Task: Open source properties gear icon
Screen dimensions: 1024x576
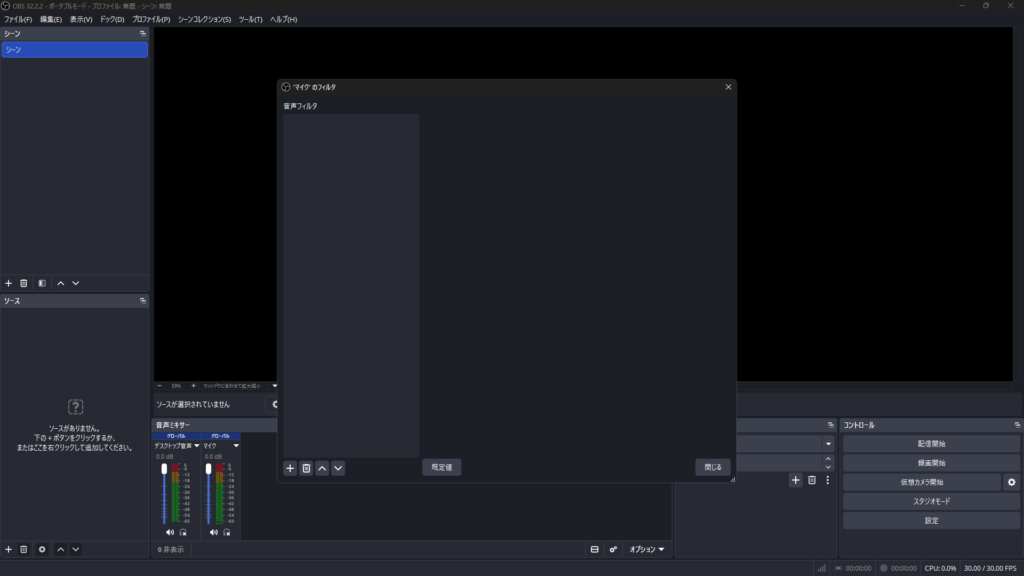Action: [x=42, y=550]
